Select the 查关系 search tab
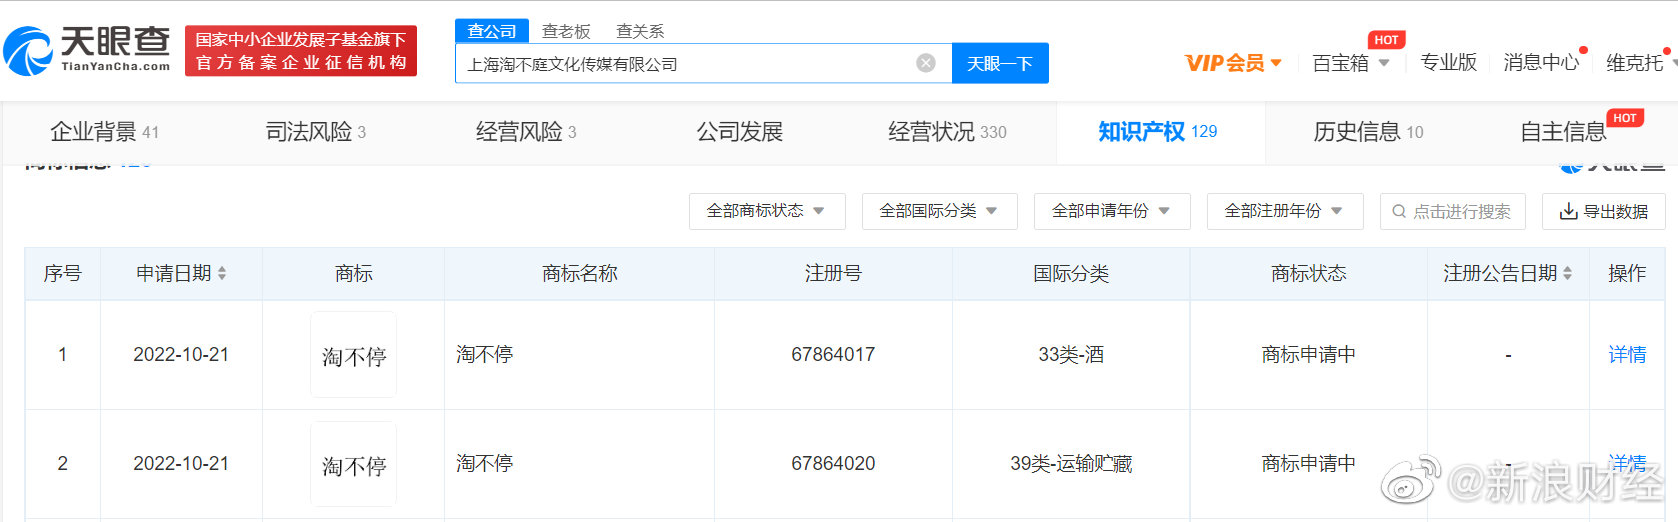This screenshot has height=522, width=1678. (x=640, y=31)
